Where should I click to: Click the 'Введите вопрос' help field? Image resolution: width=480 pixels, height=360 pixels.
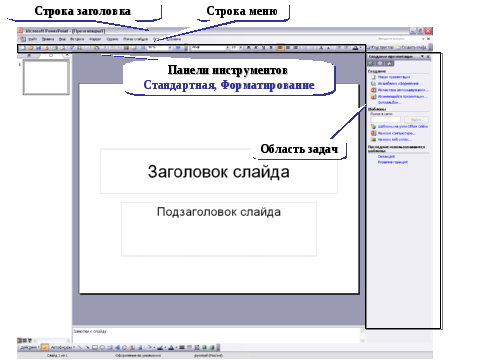400,39
